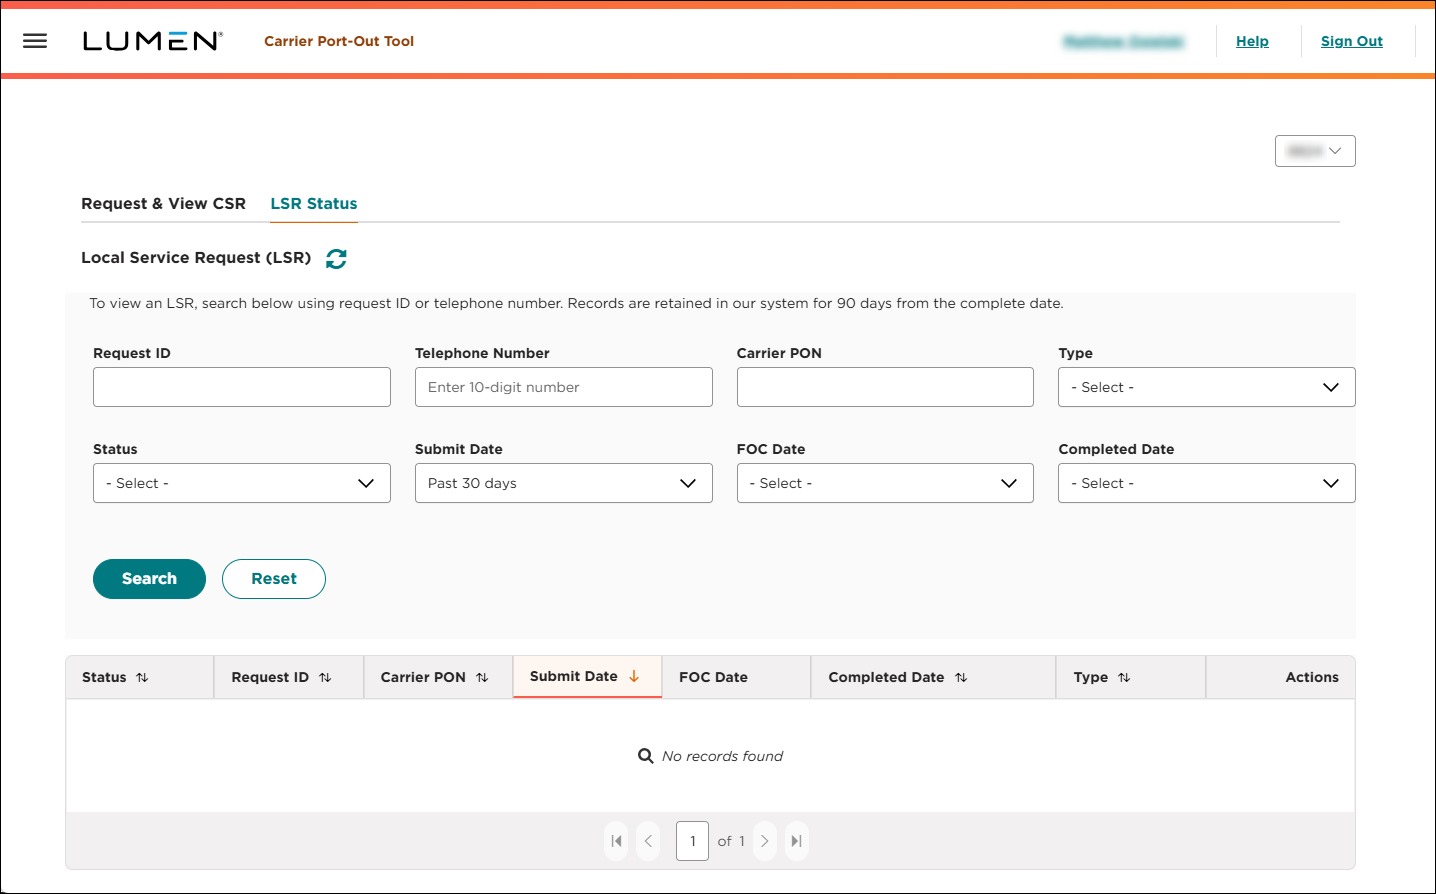Screen dimensions: 1436x894
Task: Go to the previous results page
Action: [648, 841]
